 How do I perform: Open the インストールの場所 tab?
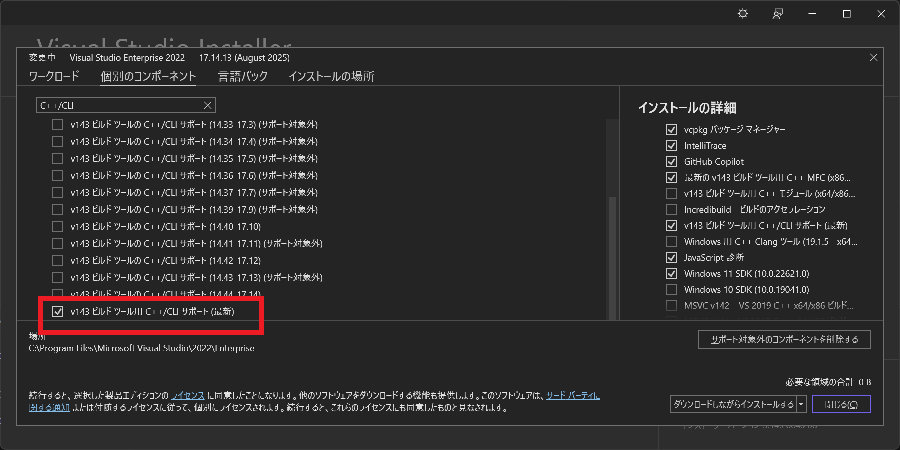[331, 76]
